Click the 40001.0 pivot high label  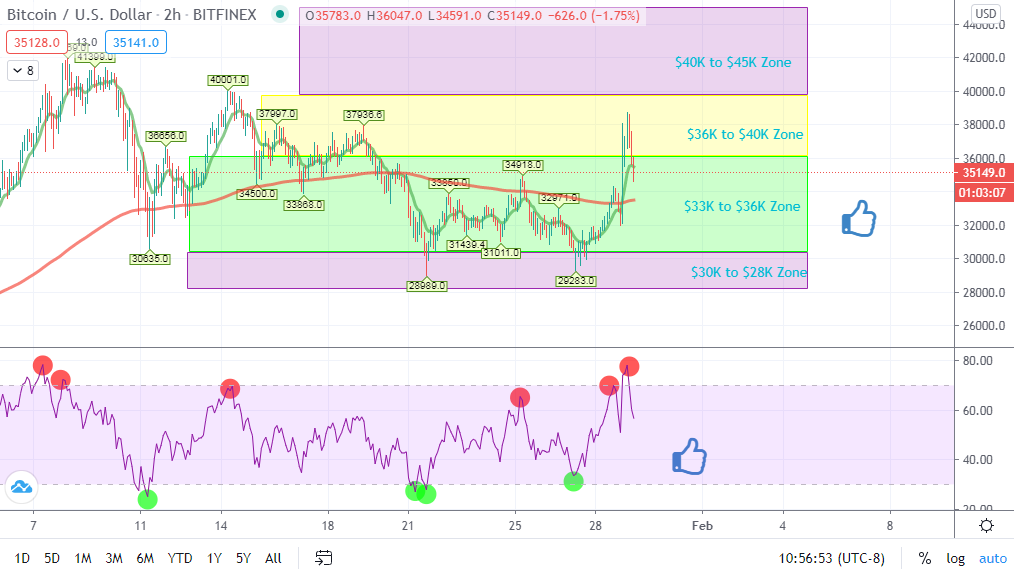pos(228,80)
